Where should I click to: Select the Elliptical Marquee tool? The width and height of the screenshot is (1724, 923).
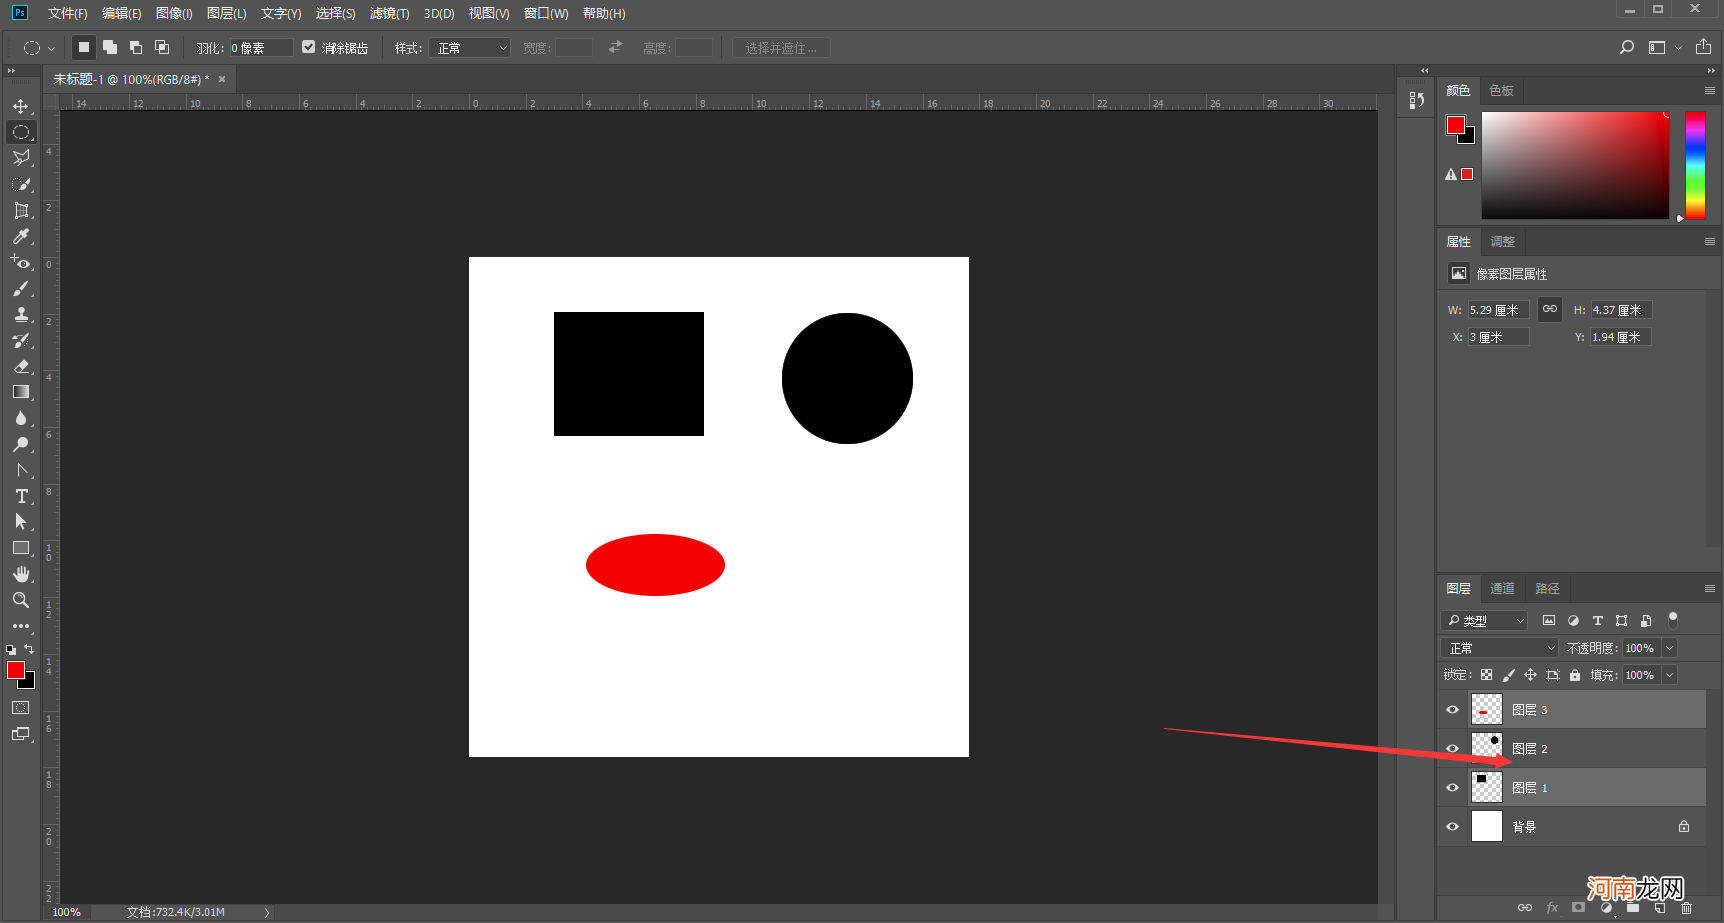(21, 132)
